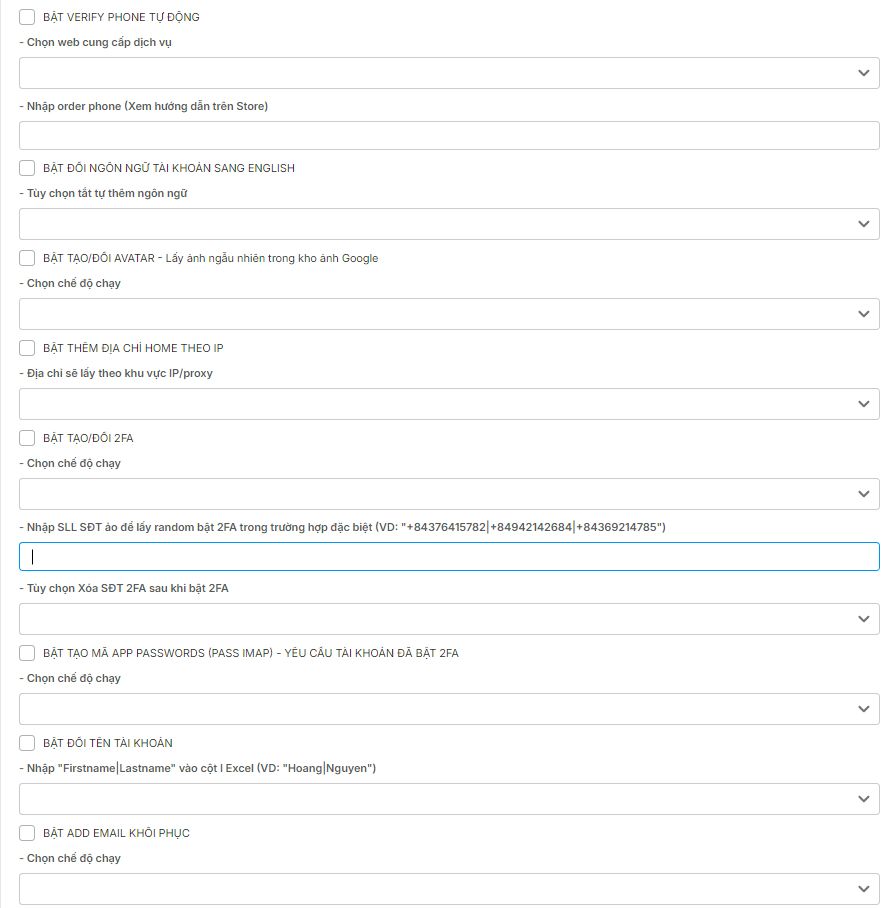Focus the Nhập SLL SĐT ảo input field
This screenshot has width=896, height=908.
pos(449,556)
